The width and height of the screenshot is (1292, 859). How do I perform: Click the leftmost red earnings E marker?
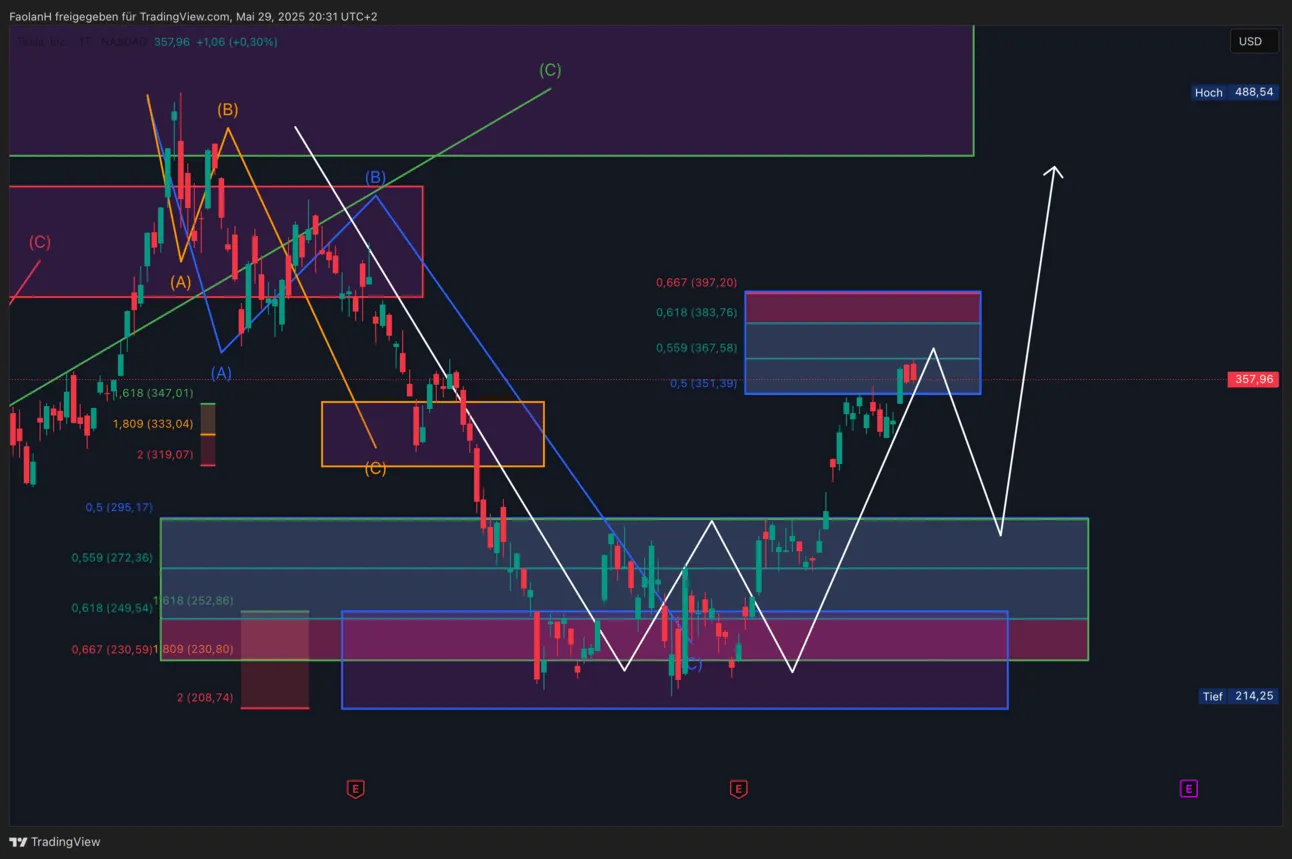(355, 789)
